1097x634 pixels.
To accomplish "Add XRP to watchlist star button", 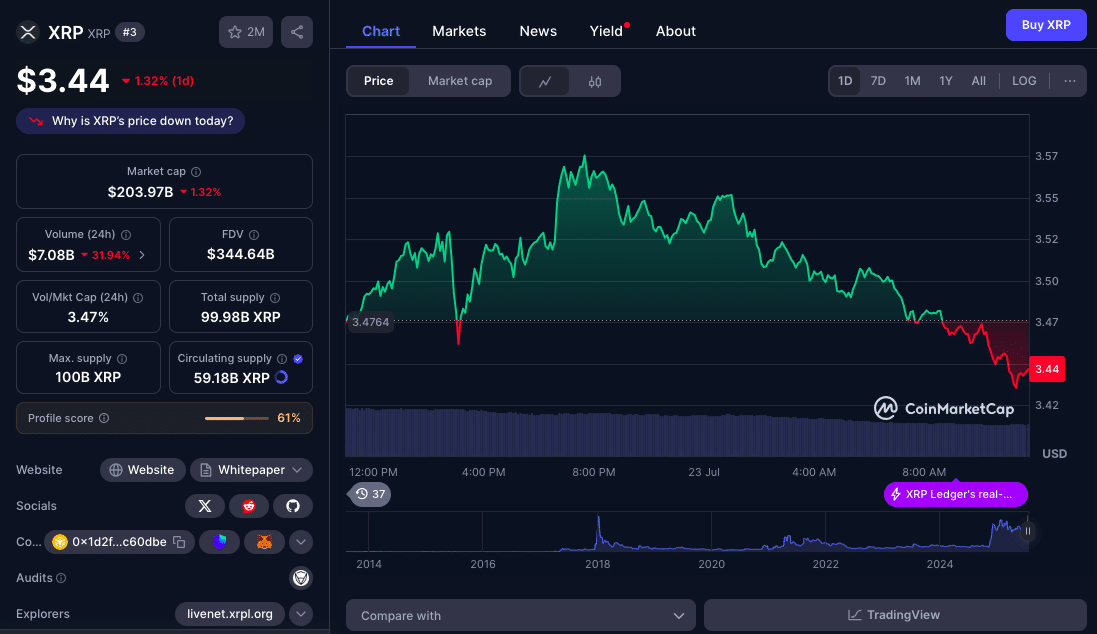I will (246, 32).
